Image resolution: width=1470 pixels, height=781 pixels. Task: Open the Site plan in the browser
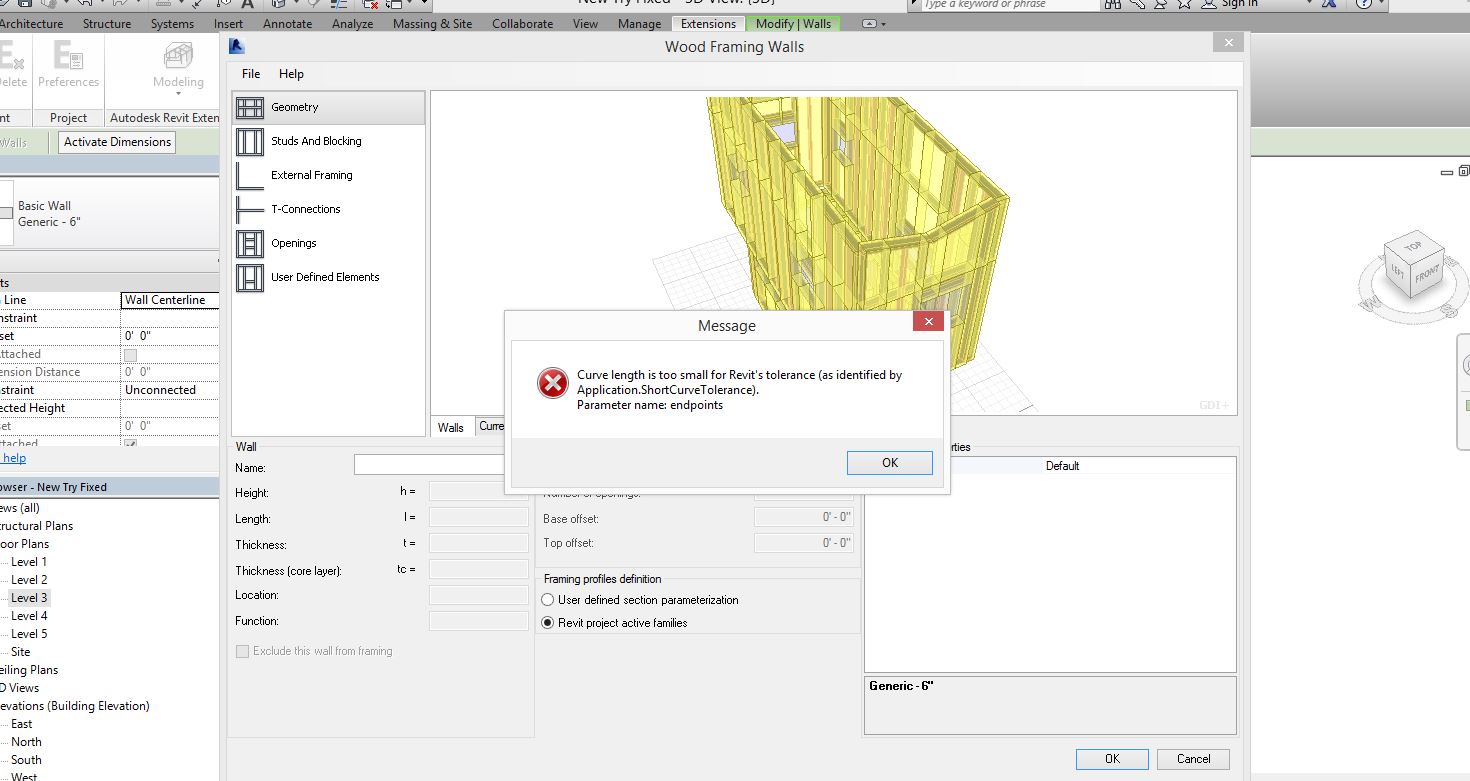[21, 652]
